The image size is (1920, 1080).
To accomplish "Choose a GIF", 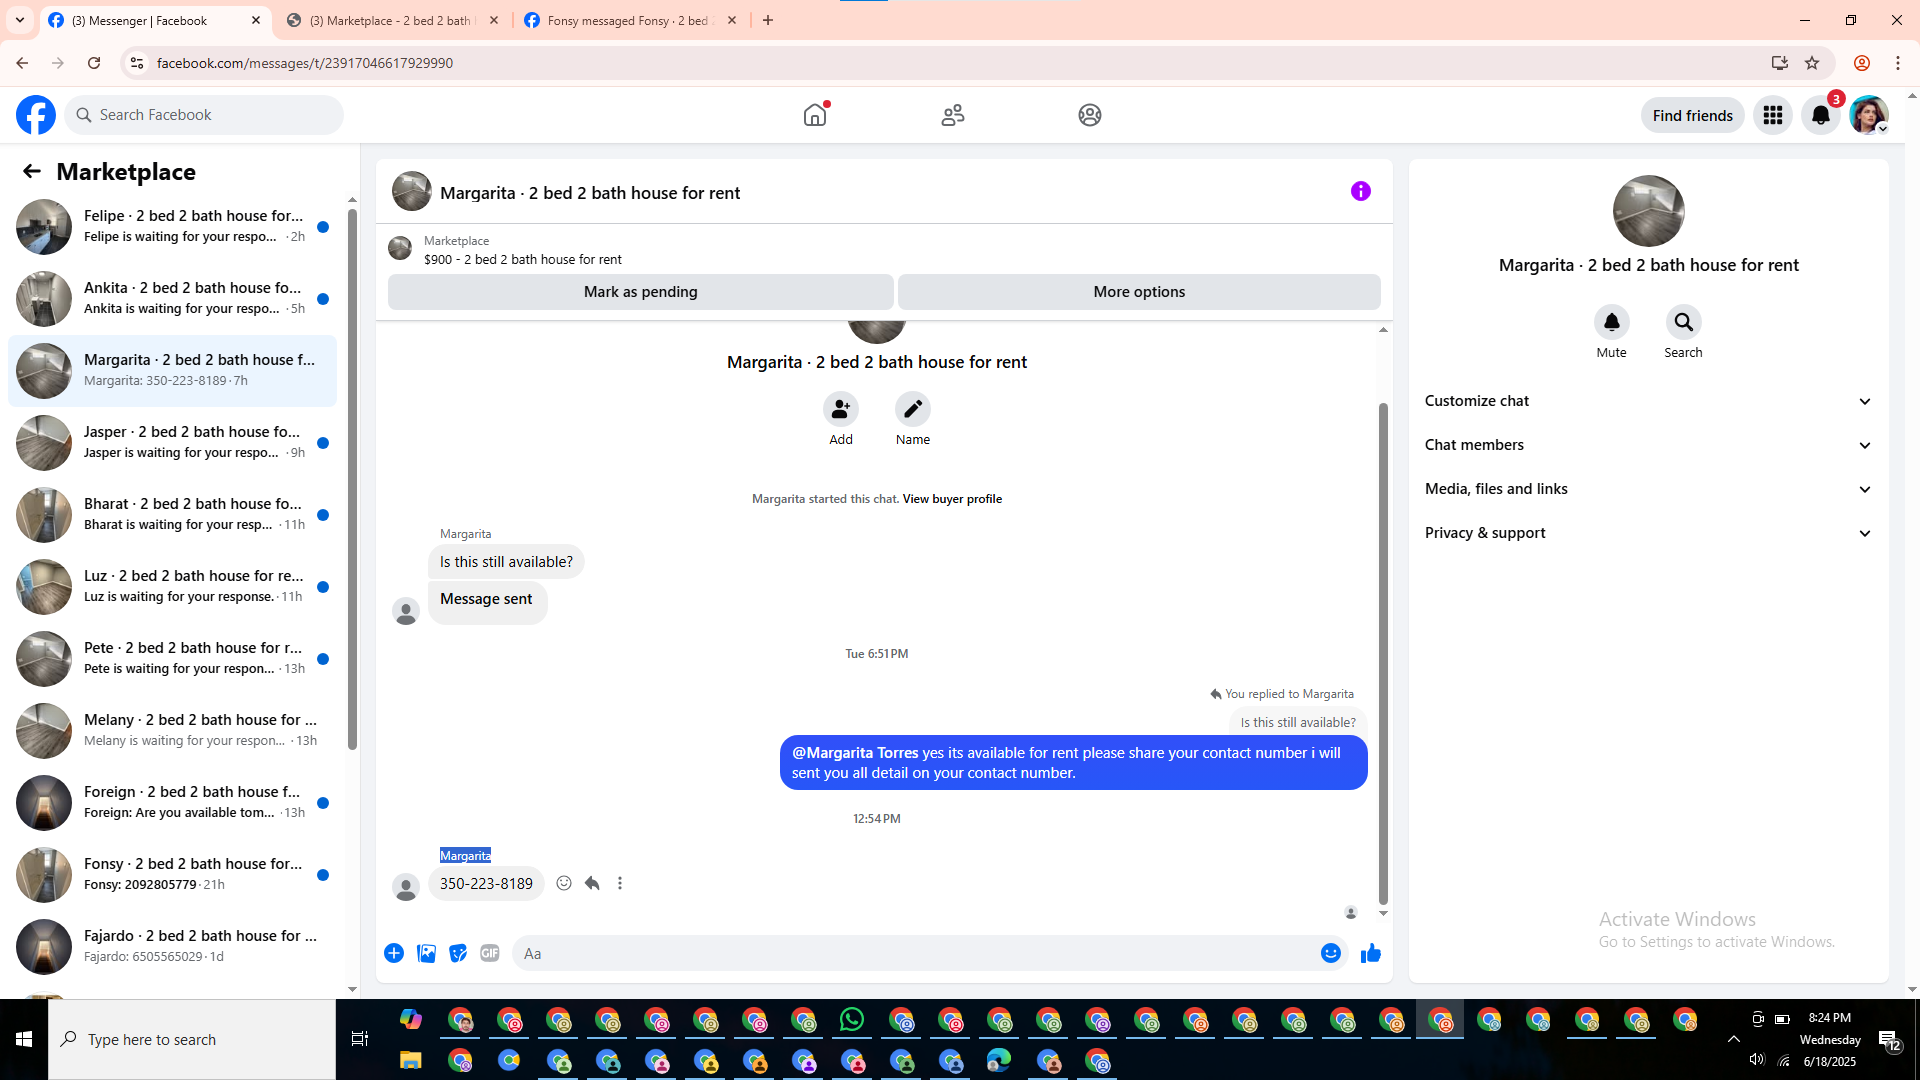I will tap(490, 953).
